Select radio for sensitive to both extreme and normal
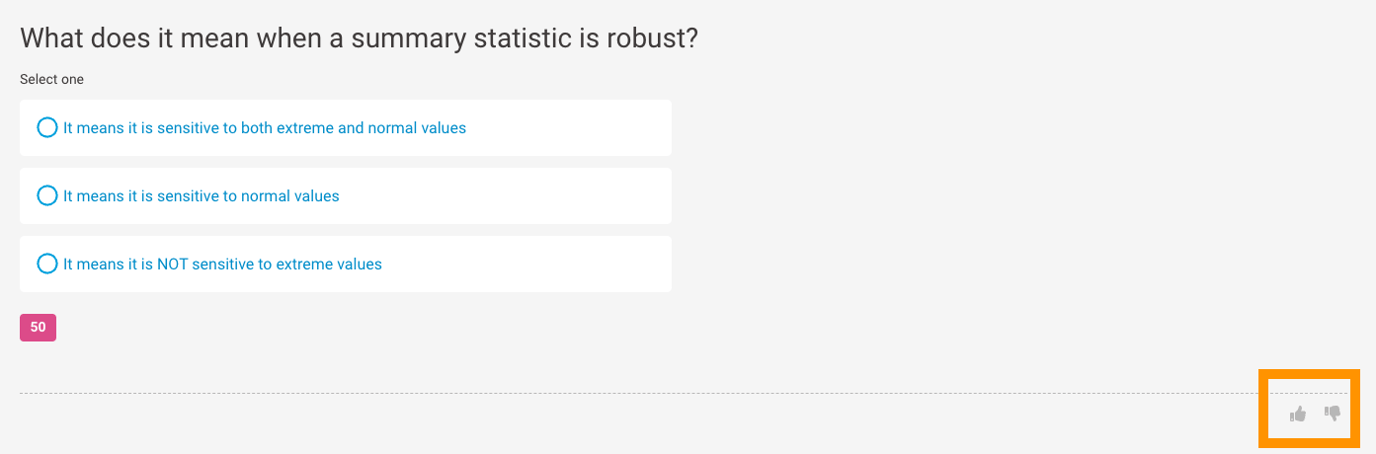This screenshot has width=1376, height=454. click(x=47, y=128)
